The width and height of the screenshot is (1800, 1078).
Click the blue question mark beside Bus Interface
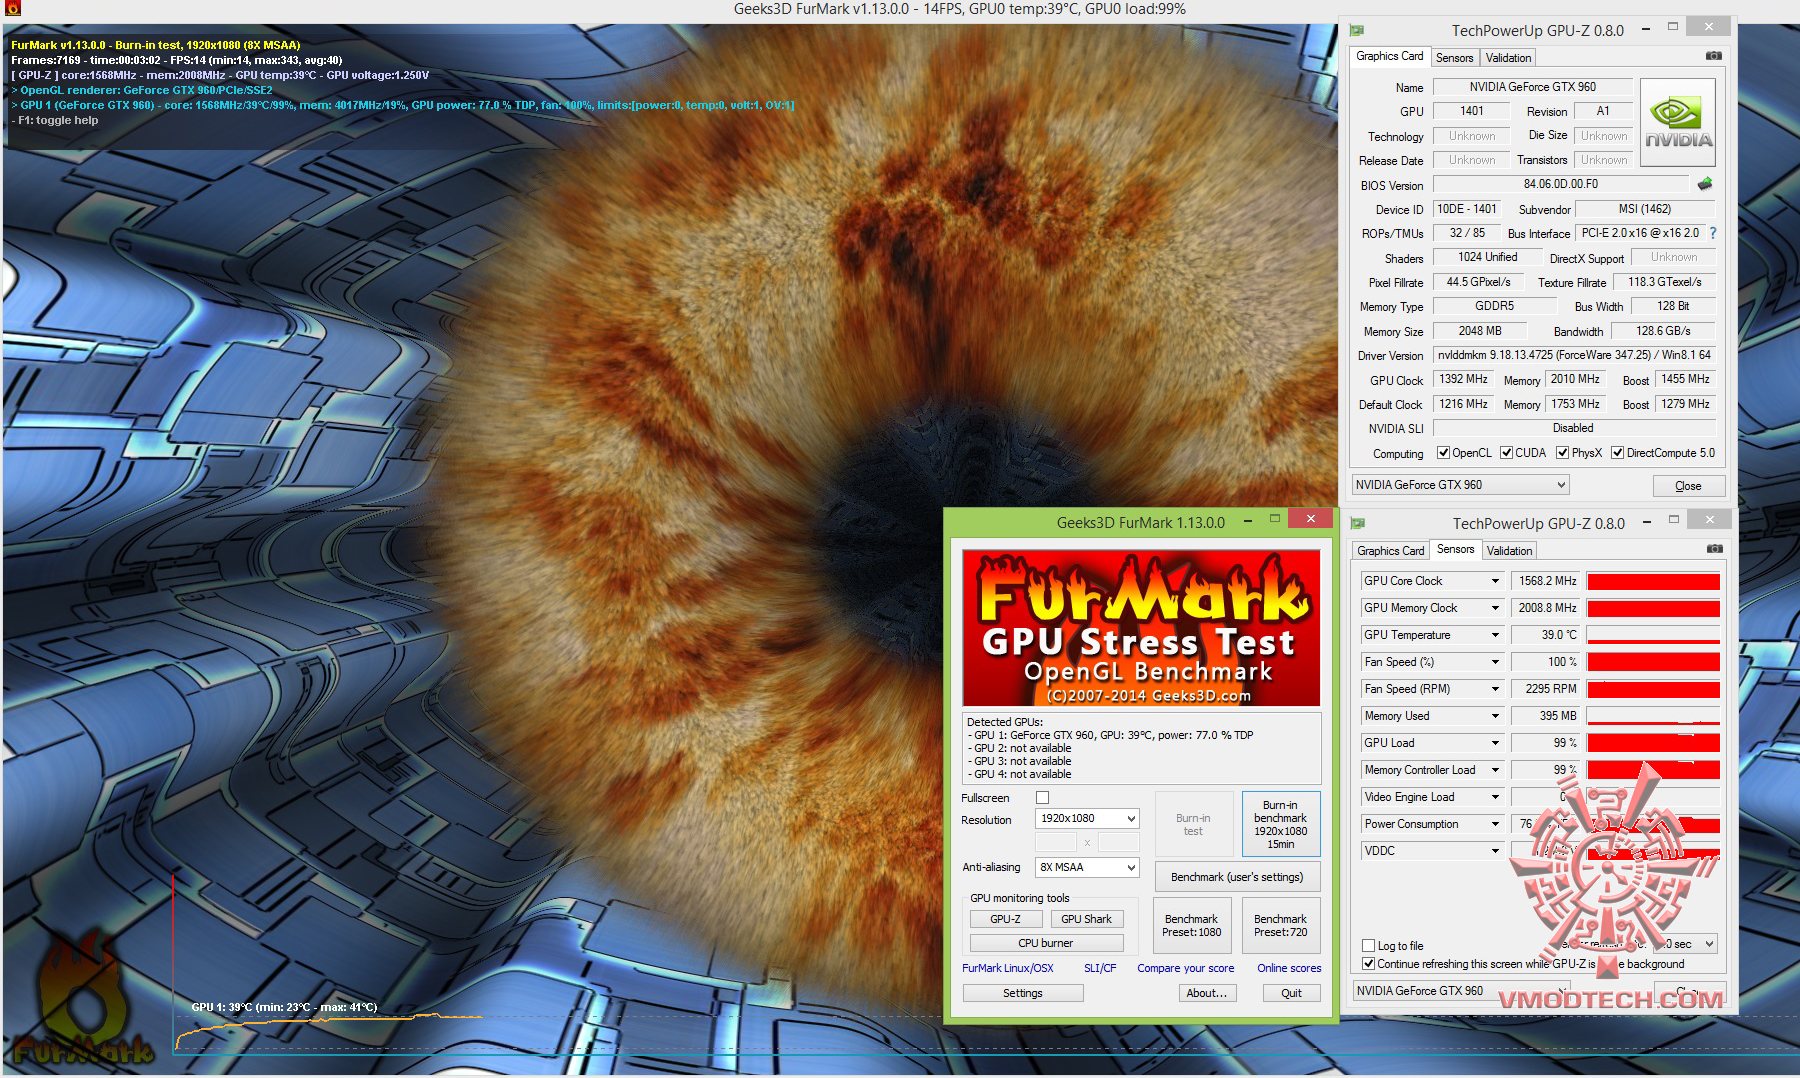(1713, 233)
